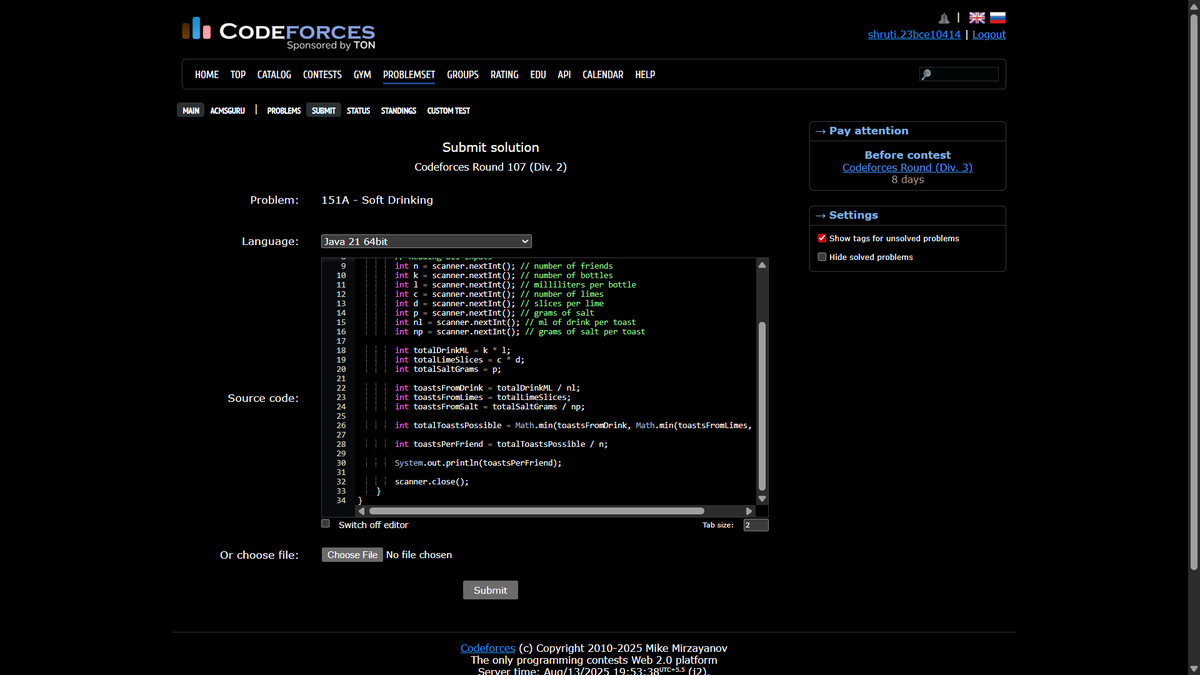Viewport: 1200px width, 675px height.
Task: Open the GROUPS menu item
Action: tap(463, 75)
